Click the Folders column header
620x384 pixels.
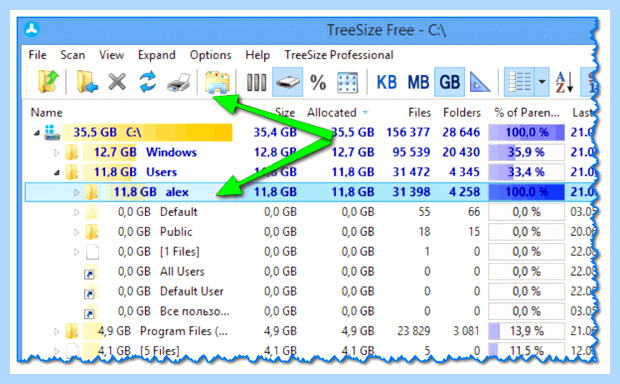click(x=462, y=113)
